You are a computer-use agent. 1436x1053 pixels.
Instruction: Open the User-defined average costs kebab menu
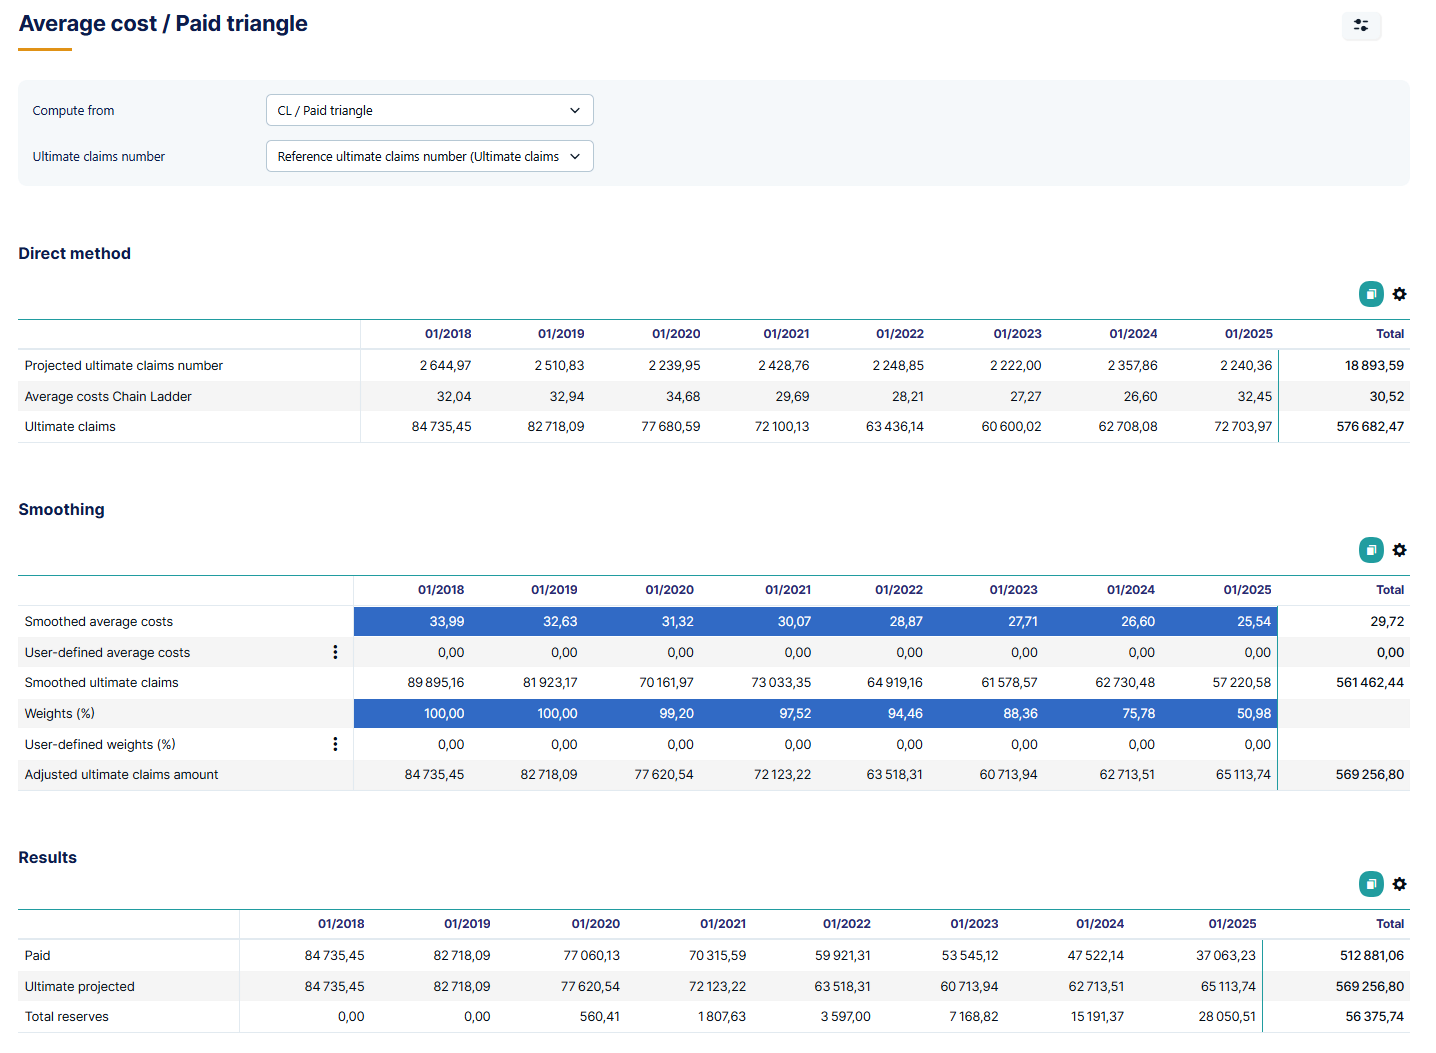[x=335, y=651]
